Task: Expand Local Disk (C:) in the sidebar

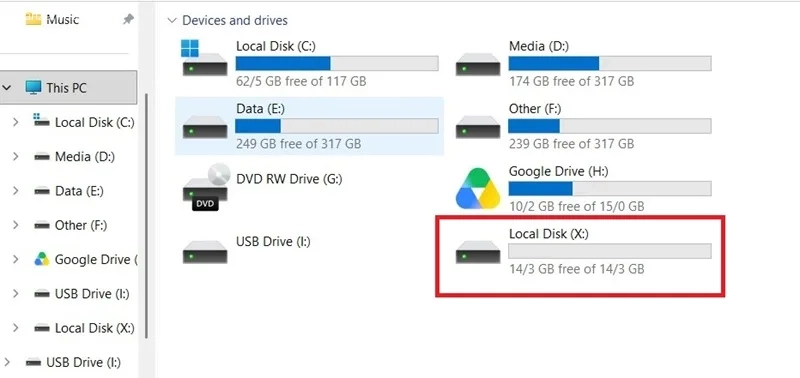Action: pyautogui.click(x=15, y=122)
